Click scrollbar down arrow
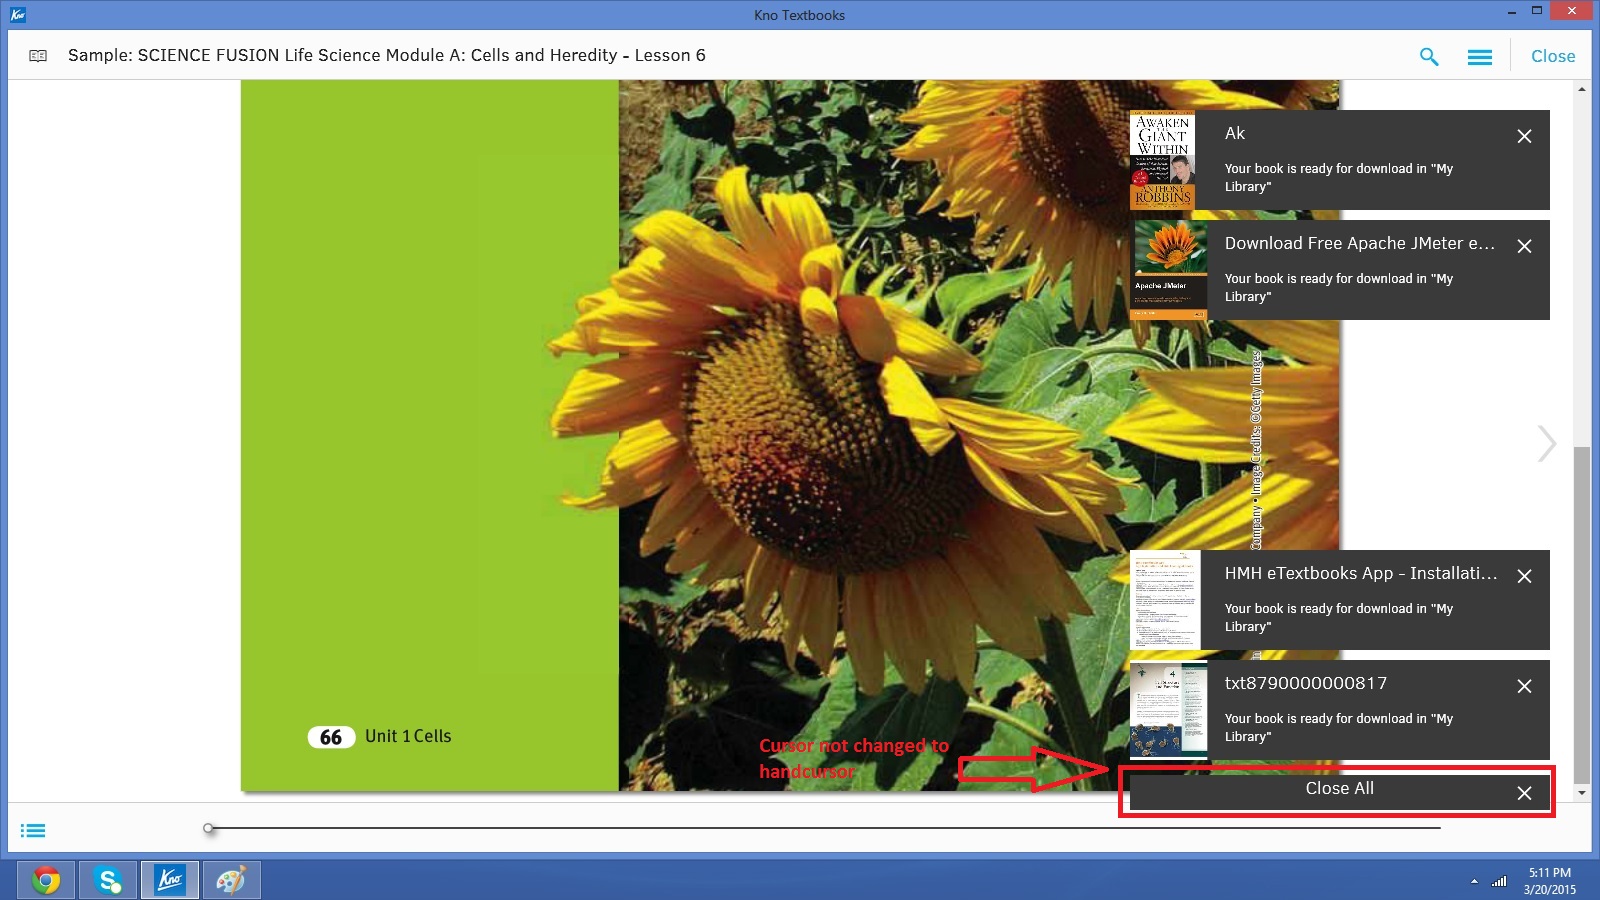 (x=1581, y=793)
